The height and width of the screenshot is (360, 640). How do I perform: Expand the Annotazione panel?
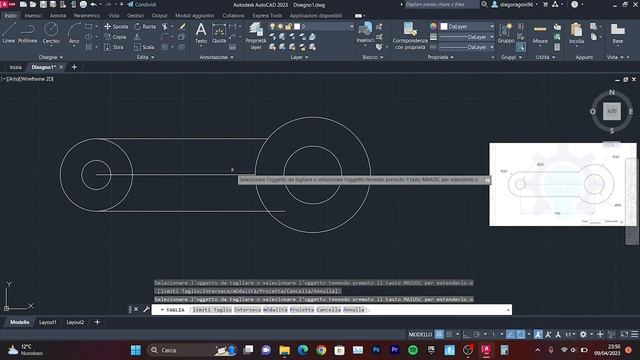click(x=216, y=57)
